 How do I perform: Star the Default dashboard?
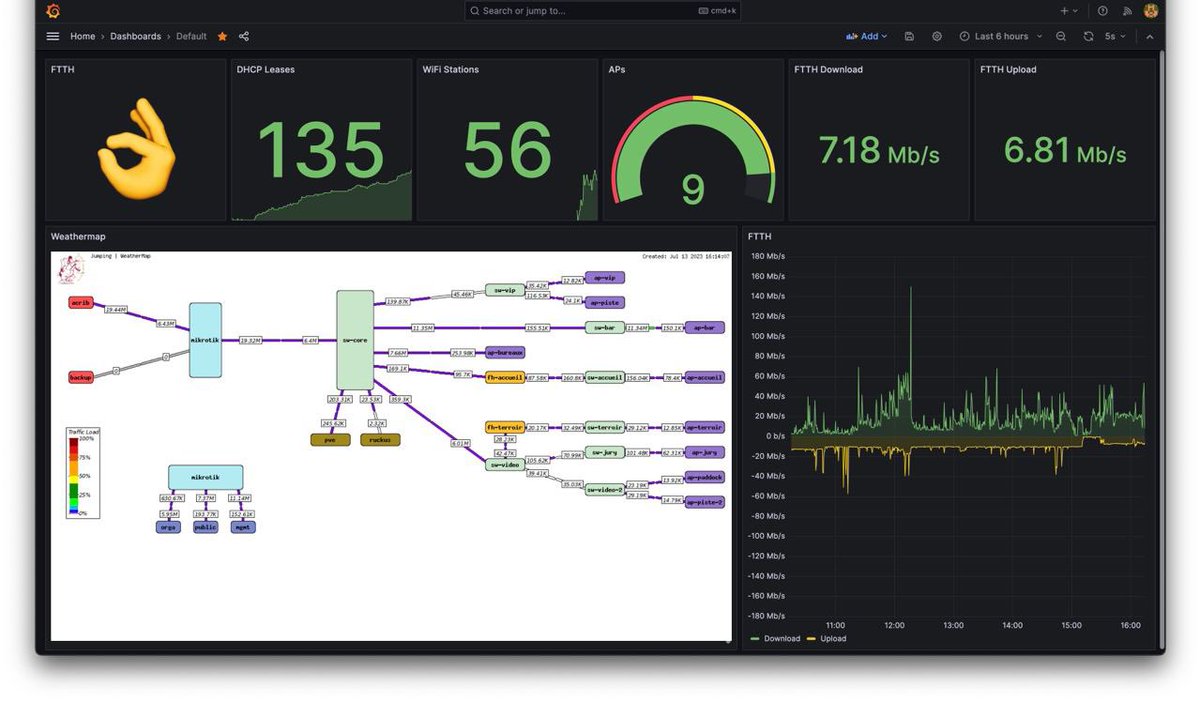222,36
